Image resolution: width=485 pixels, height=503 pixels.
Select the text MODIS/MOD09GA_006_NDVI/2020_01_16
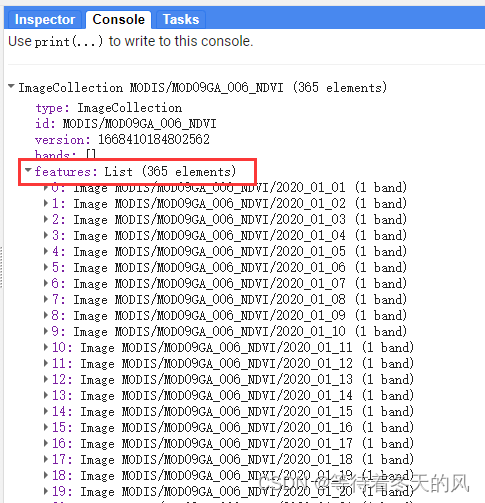coord(237,427)
